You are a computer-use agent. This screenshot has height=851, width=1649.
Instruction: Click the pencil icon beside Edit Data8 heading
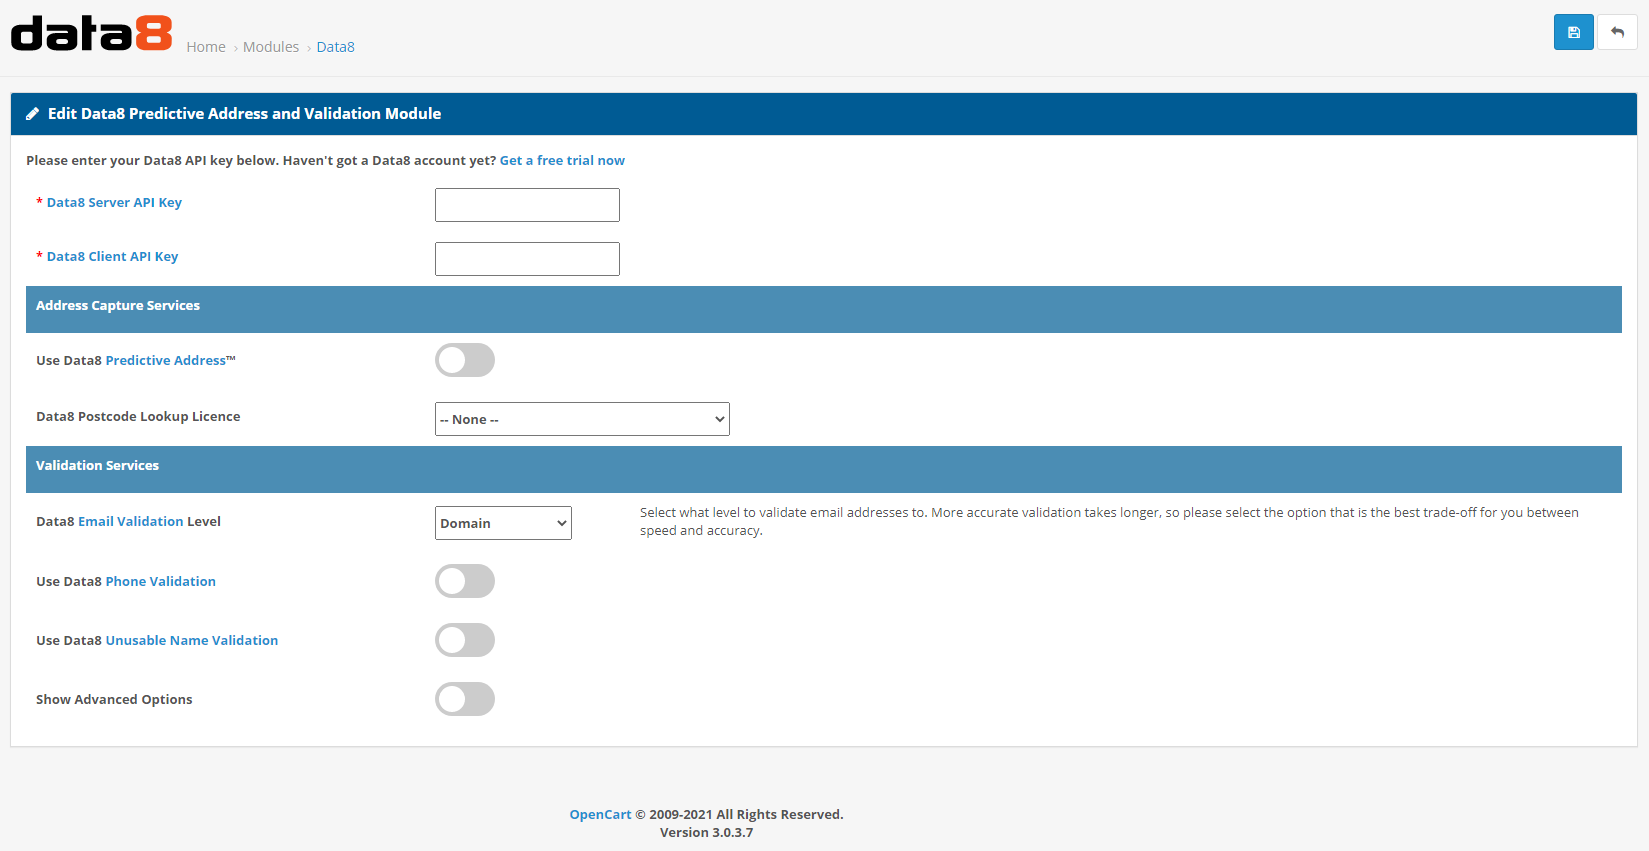(x=32, y=114)
